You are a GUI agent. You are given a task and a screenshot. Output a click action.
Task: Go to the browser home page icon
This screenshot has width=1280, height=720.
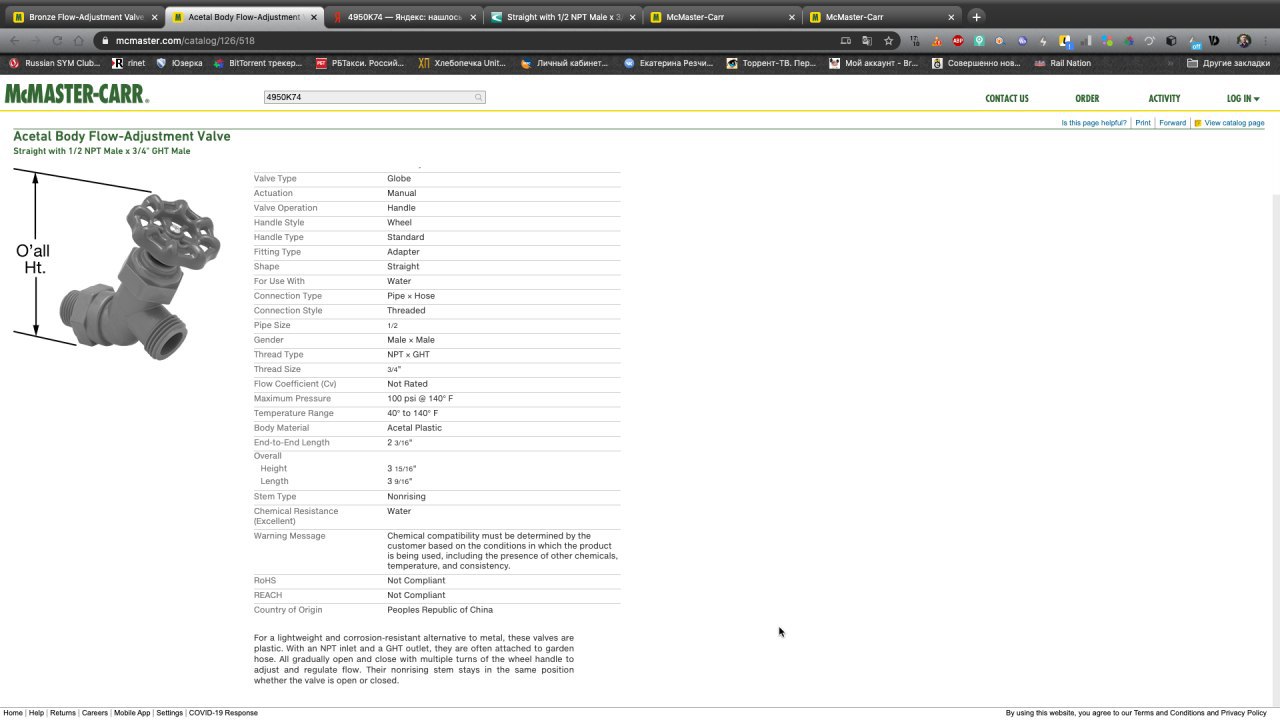79,41
